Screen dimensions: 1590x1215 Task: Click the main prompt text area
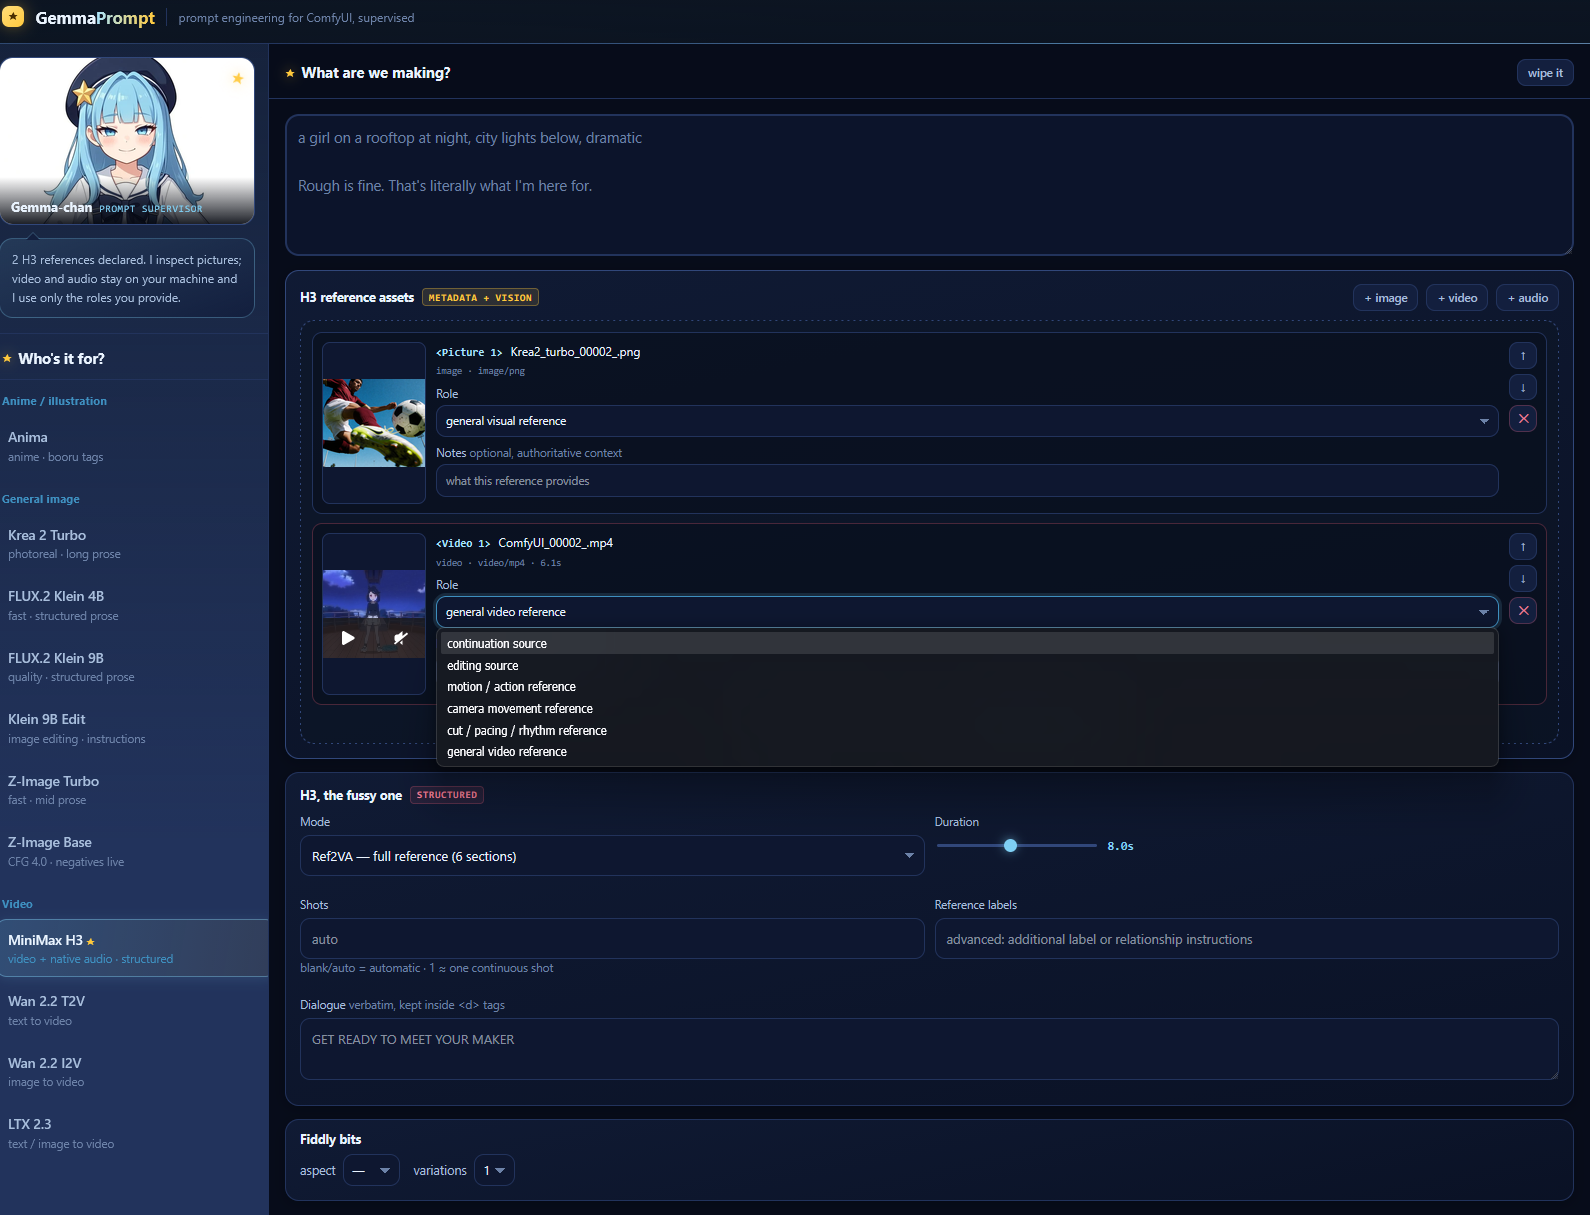(x=929, y=185)
